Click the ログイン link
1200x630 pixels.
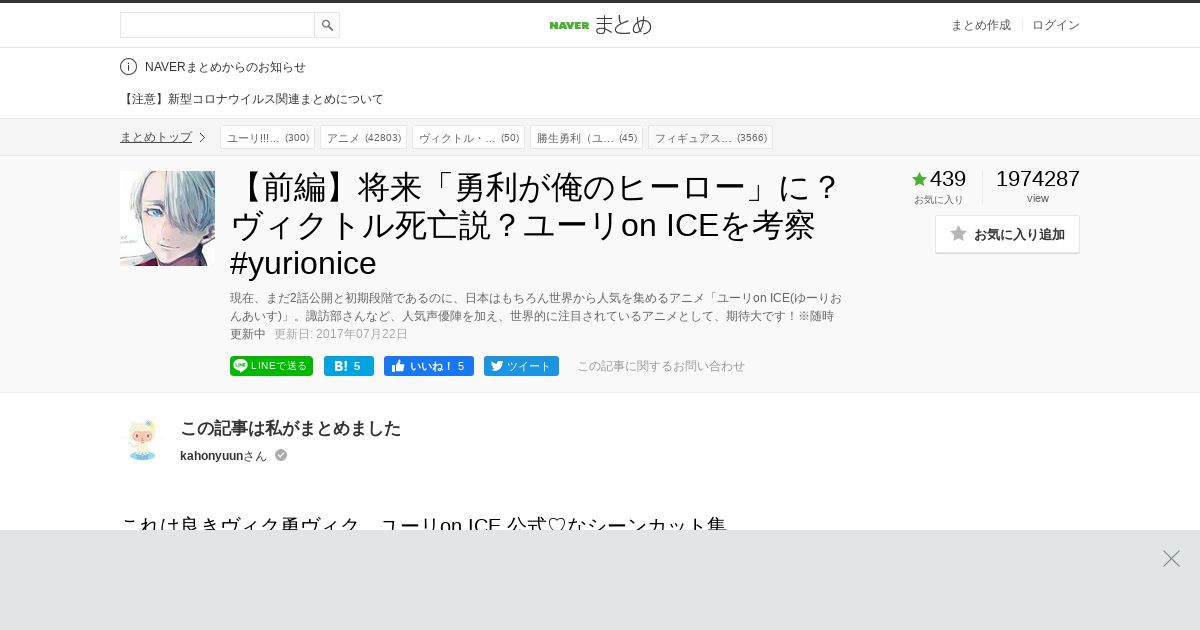pos(1056,25)
